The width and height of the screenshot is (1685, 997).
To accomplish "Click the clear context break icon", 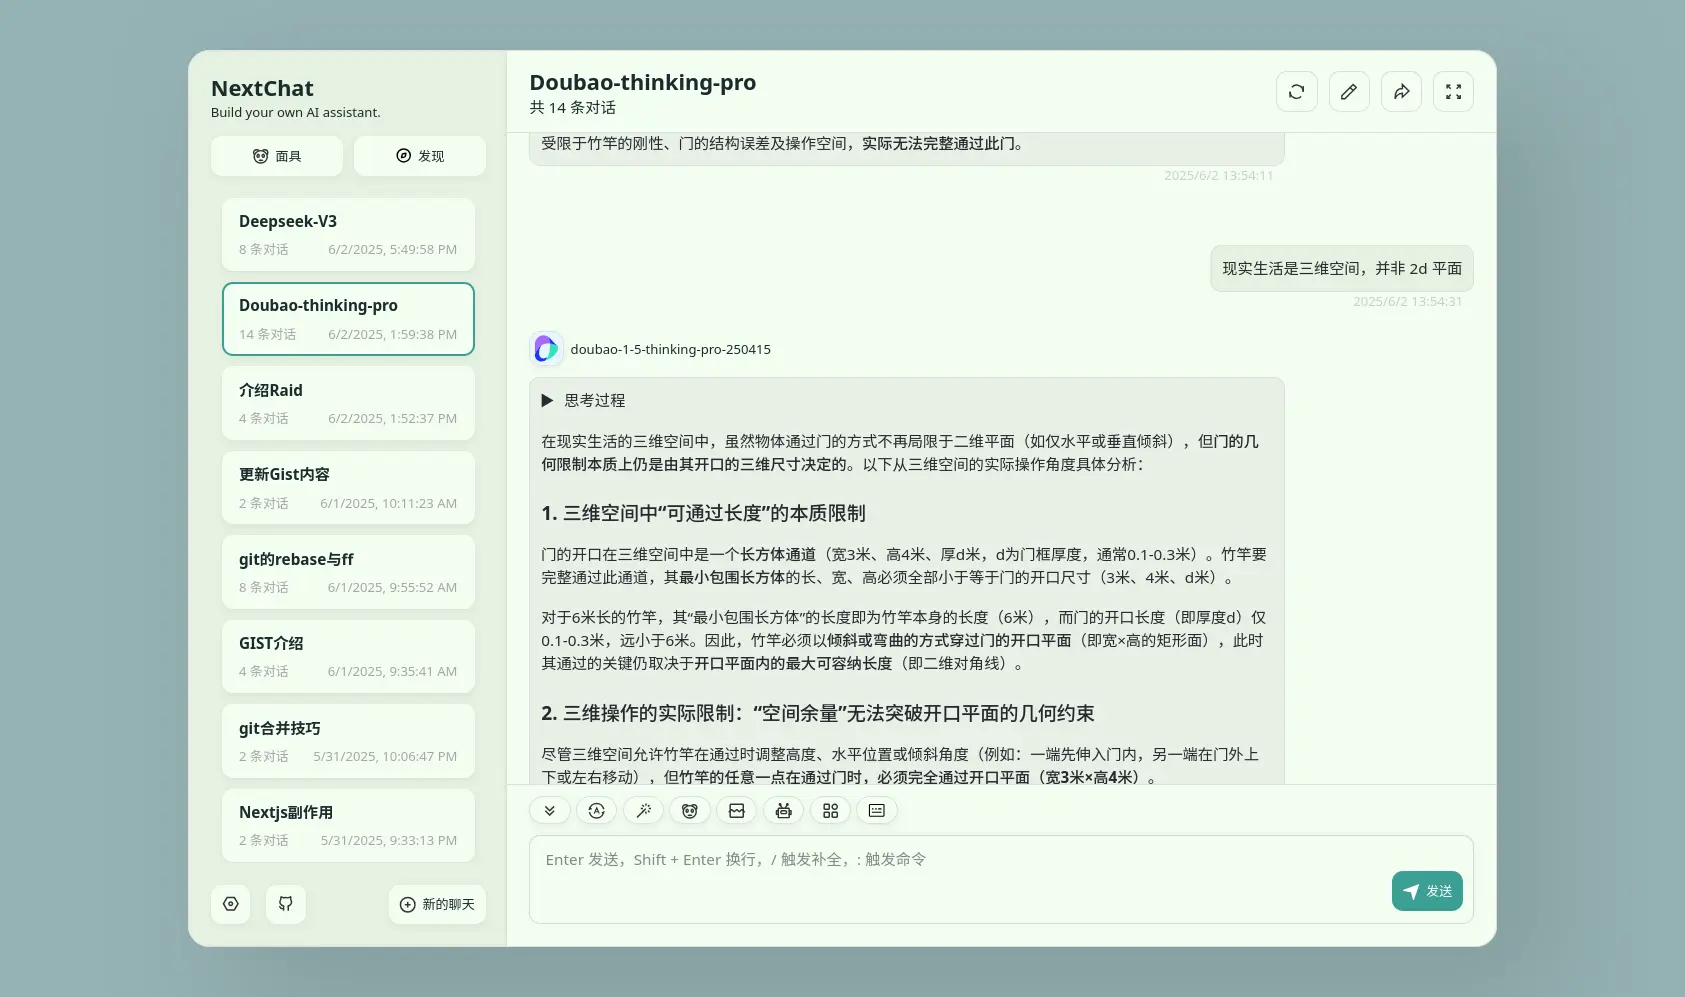I will [737, 811].
